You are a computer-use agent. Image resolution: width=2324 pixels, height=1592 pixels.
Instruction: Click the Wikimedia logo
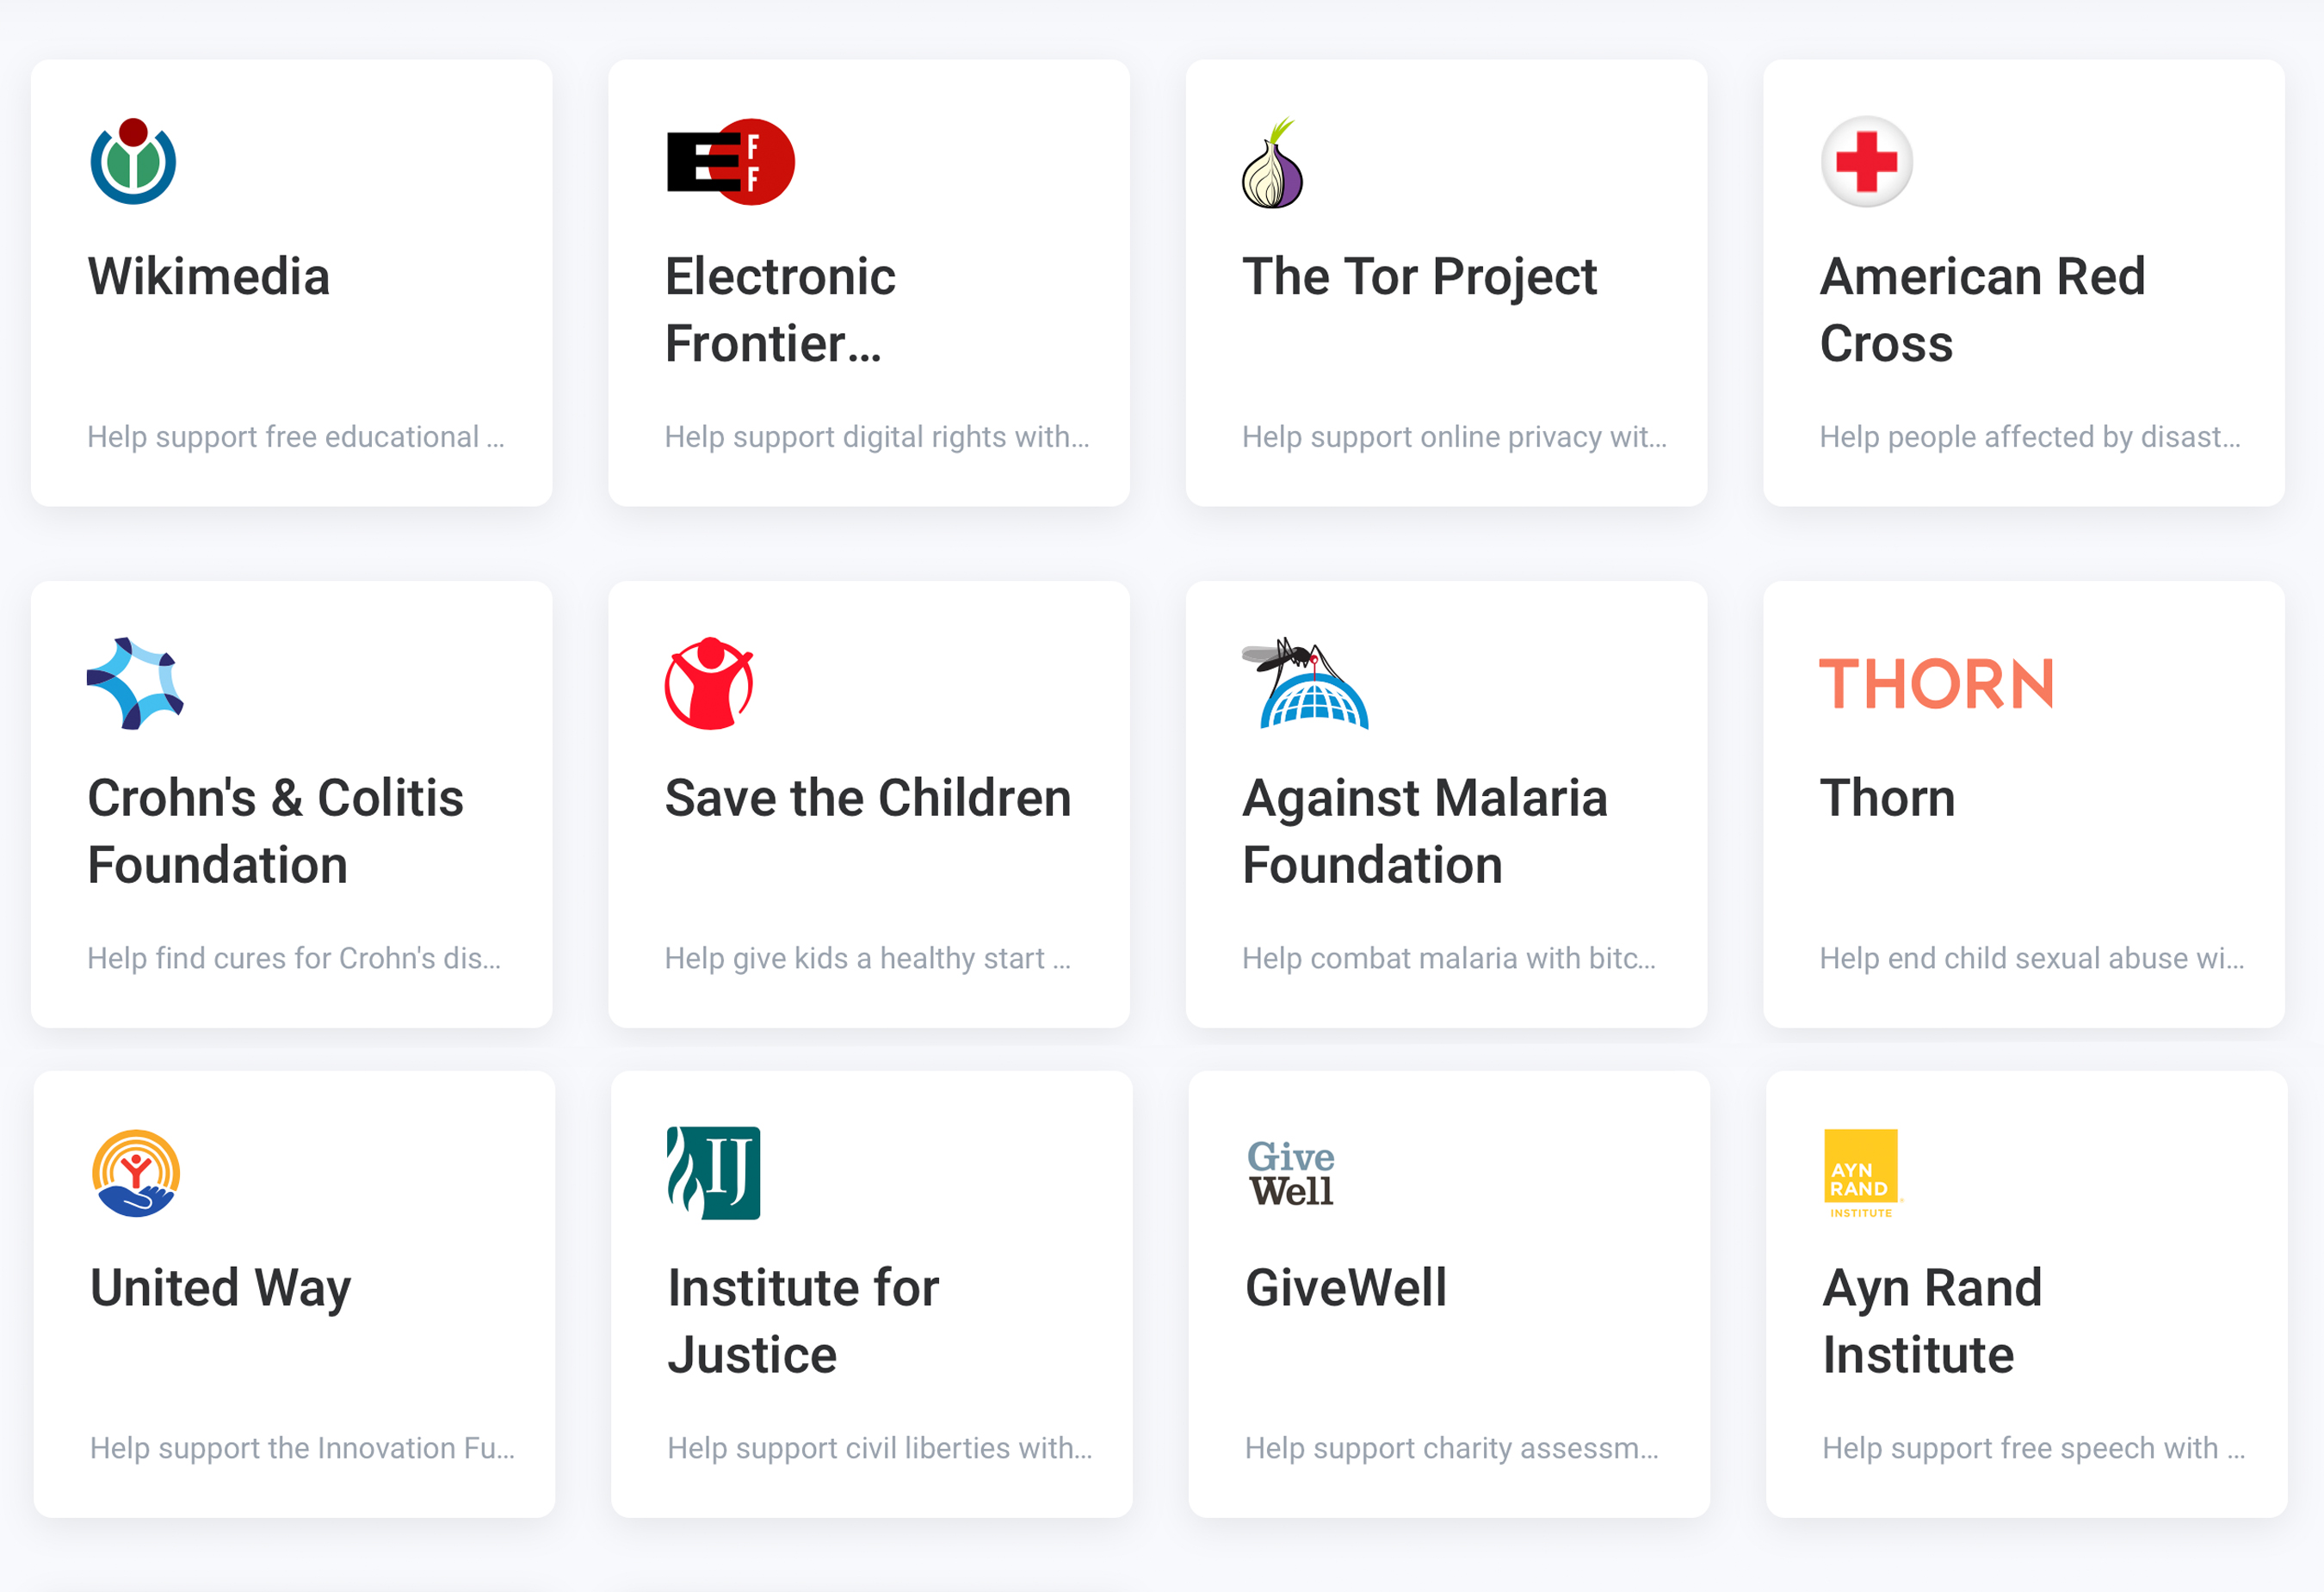click(133, 163)
